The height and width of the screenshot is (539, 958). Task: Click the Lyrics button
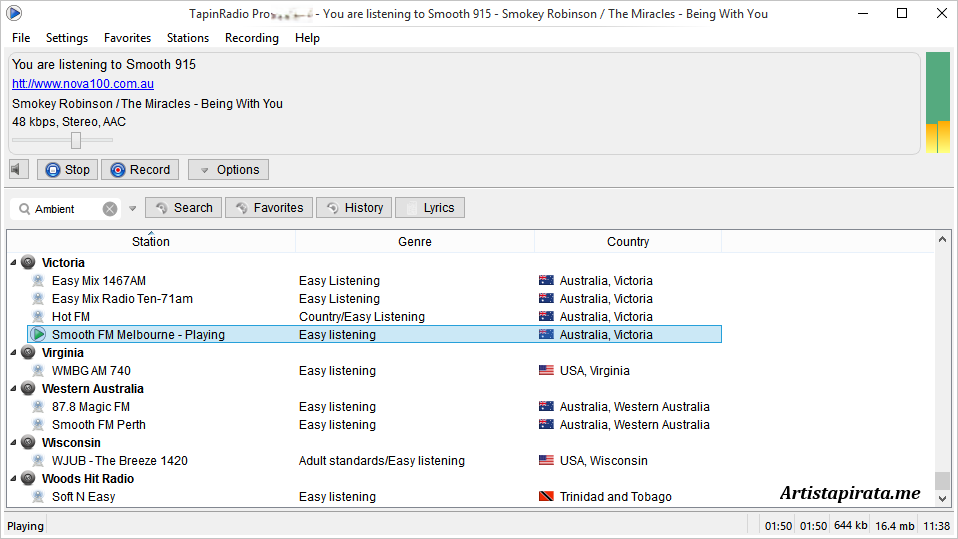(430, 208)
